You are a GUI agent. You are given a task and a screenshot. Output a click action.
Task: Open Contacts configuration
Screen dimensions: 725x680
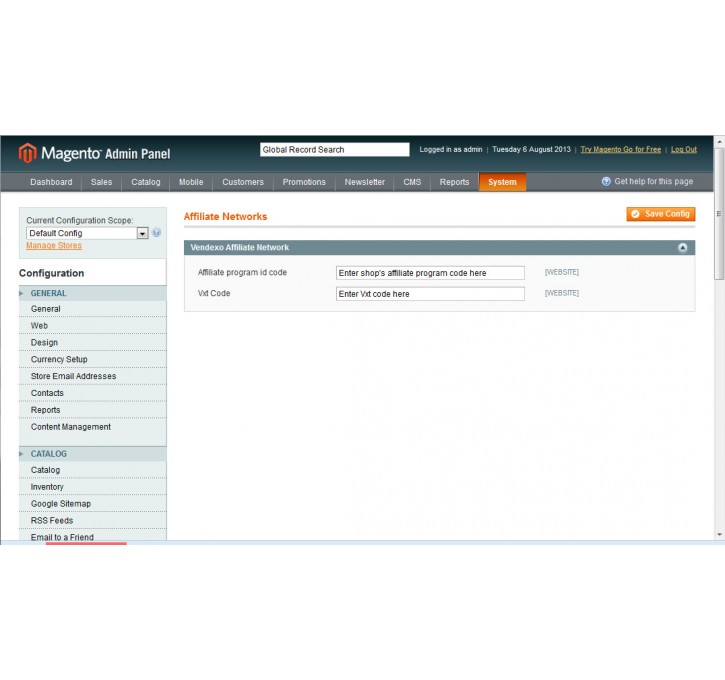[92, 393]
